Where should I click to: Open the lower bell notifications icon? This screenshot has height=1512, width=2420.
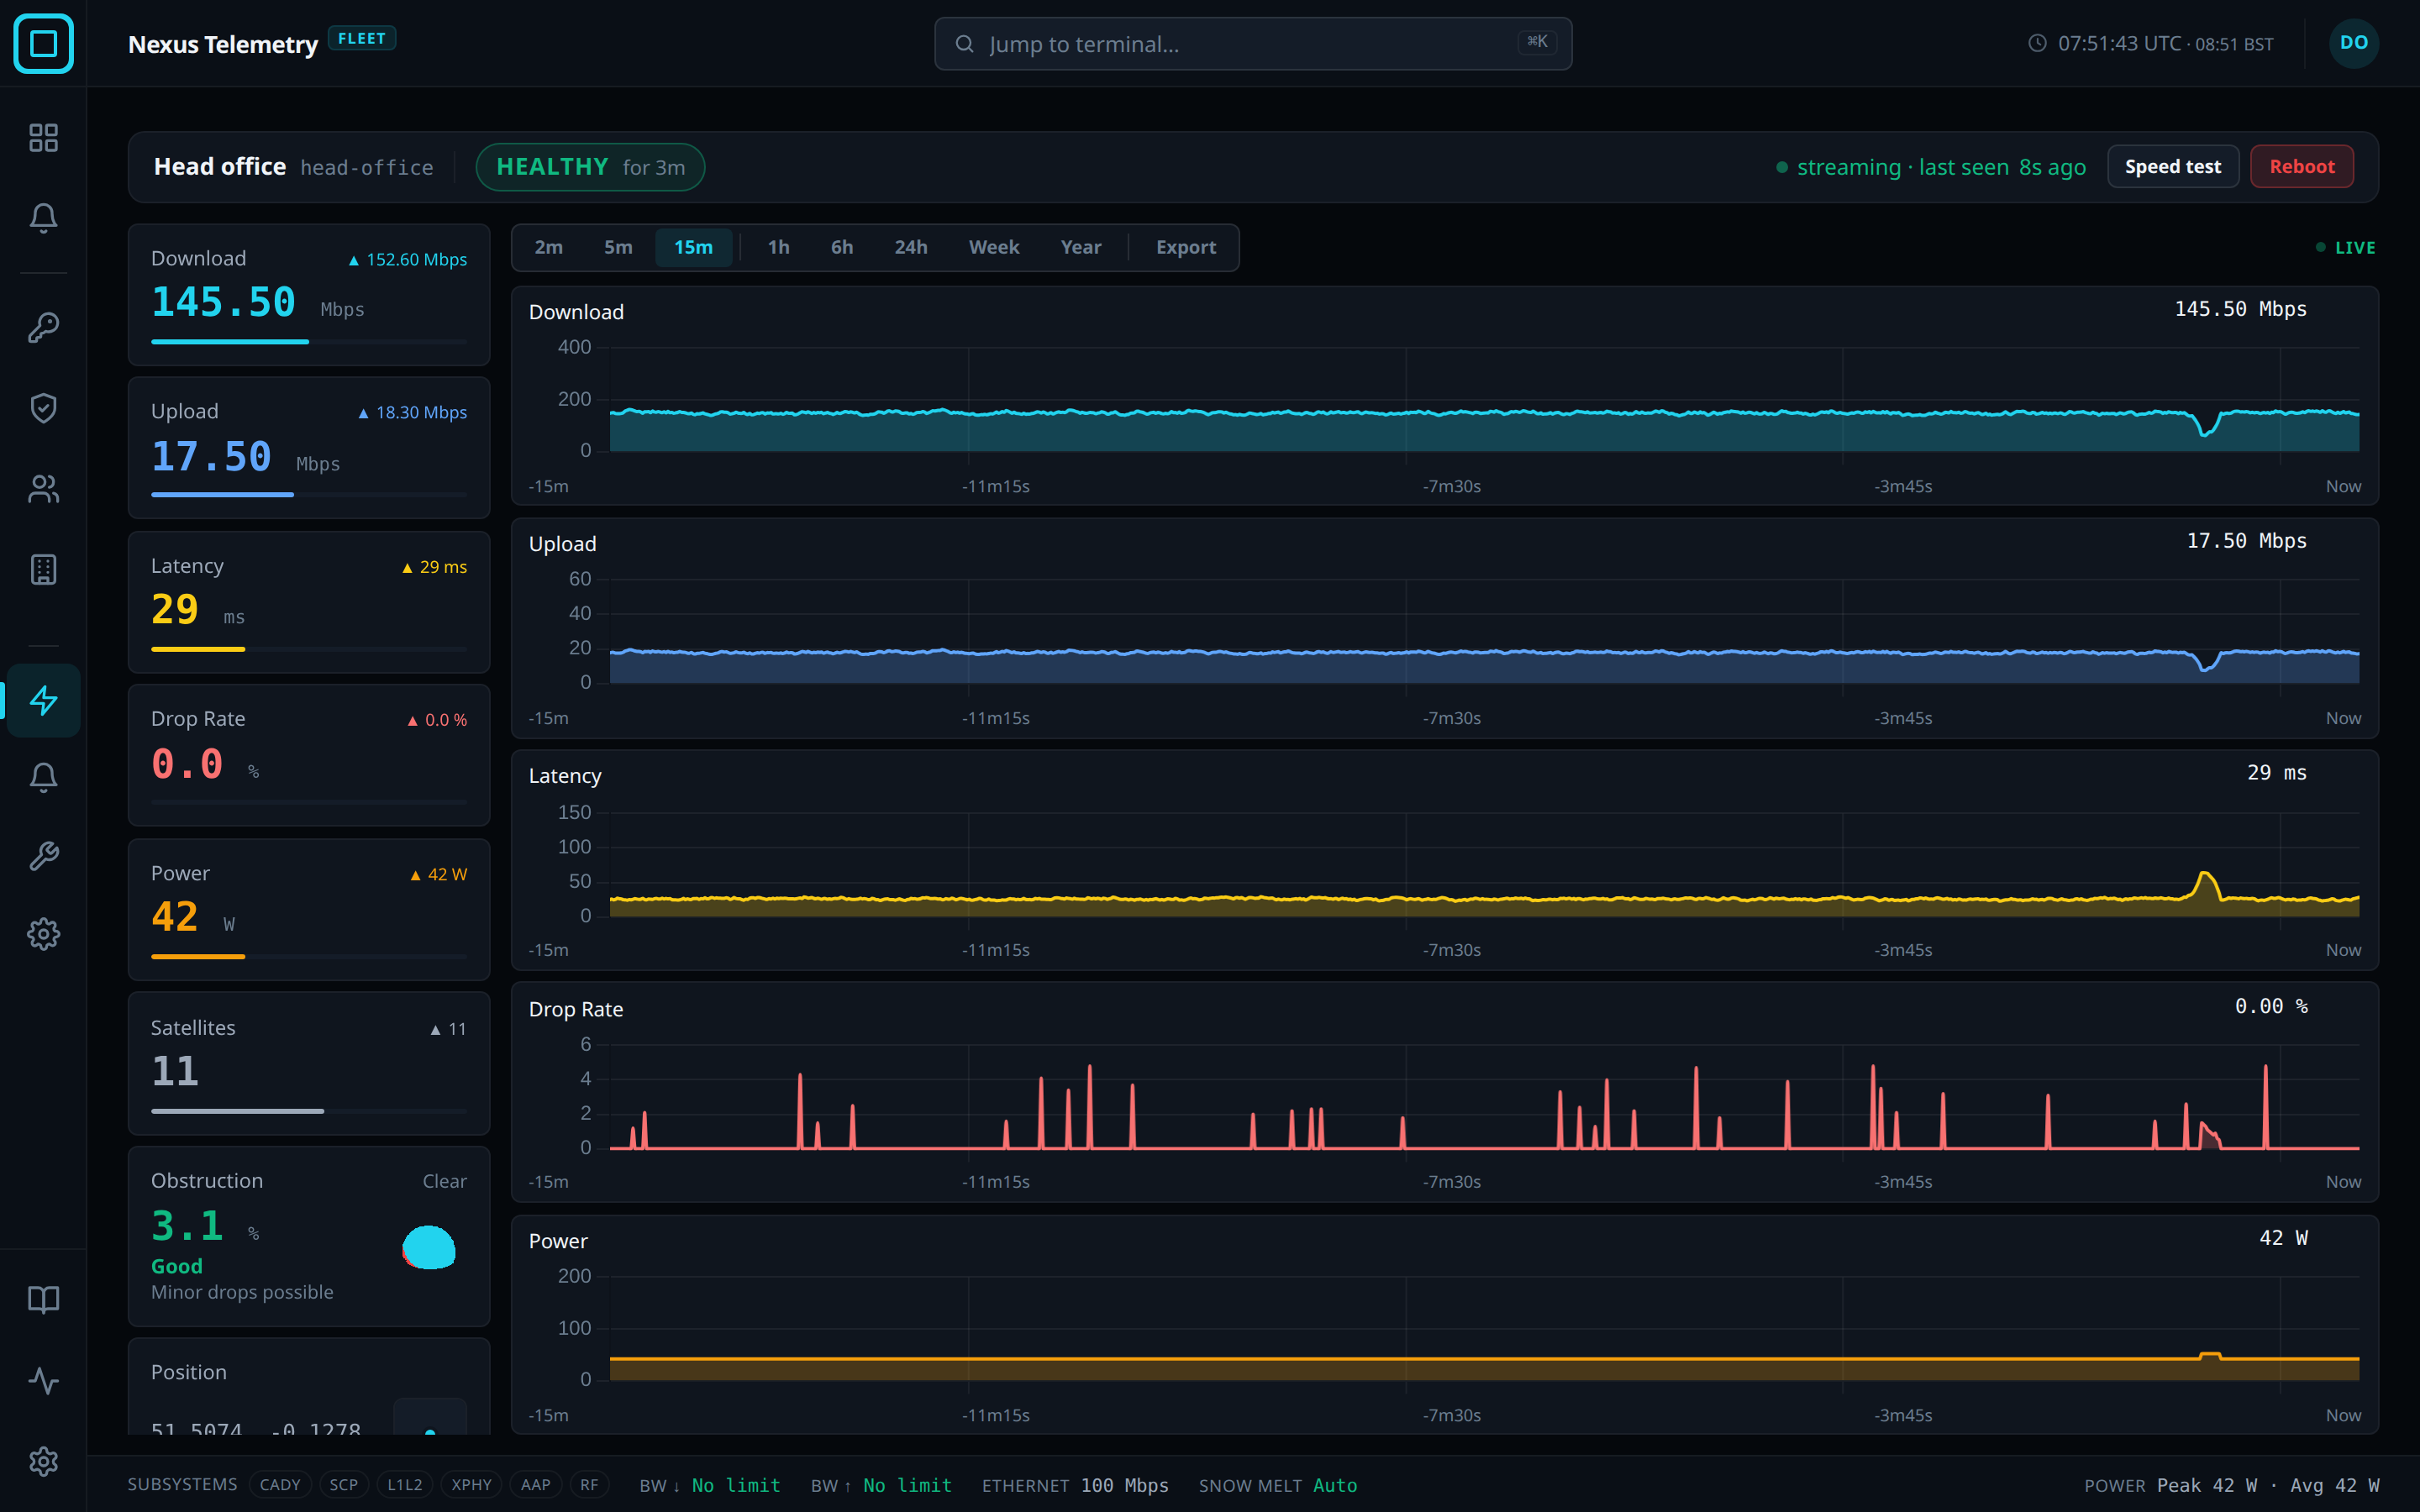click(43, 777)
